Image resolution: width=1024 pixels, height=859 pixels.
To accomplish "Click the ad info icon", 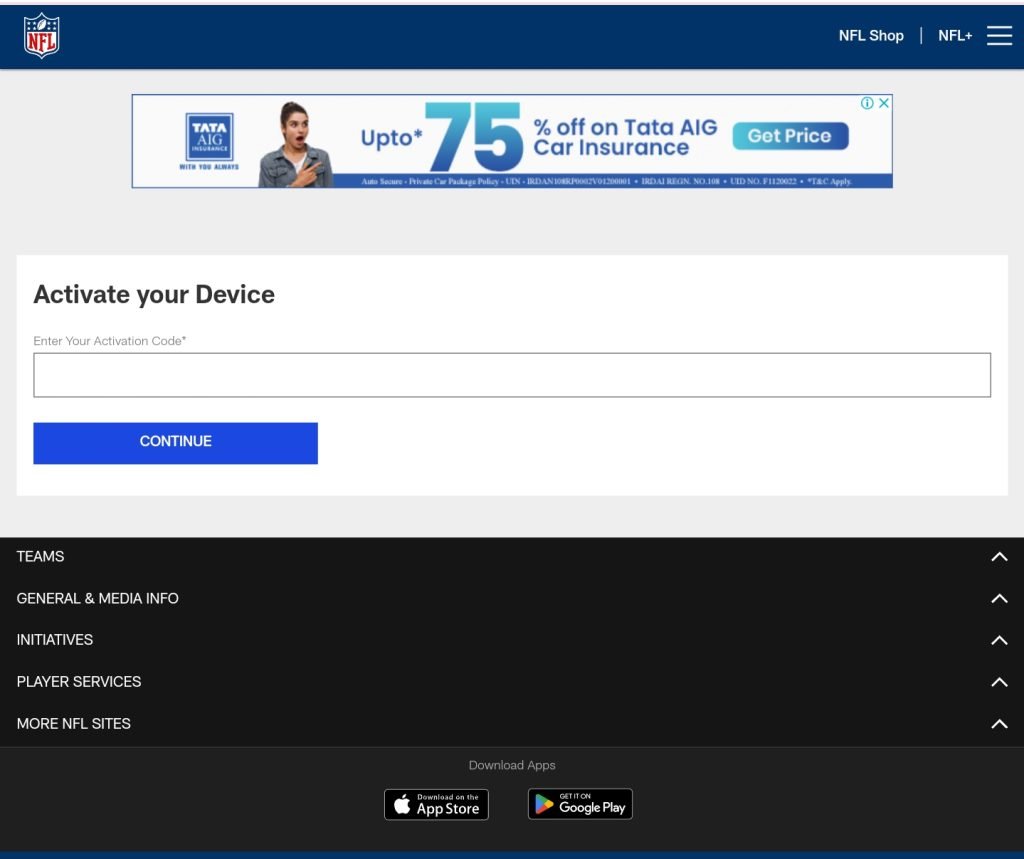I will pyautogui.click(x=867, y=103).
